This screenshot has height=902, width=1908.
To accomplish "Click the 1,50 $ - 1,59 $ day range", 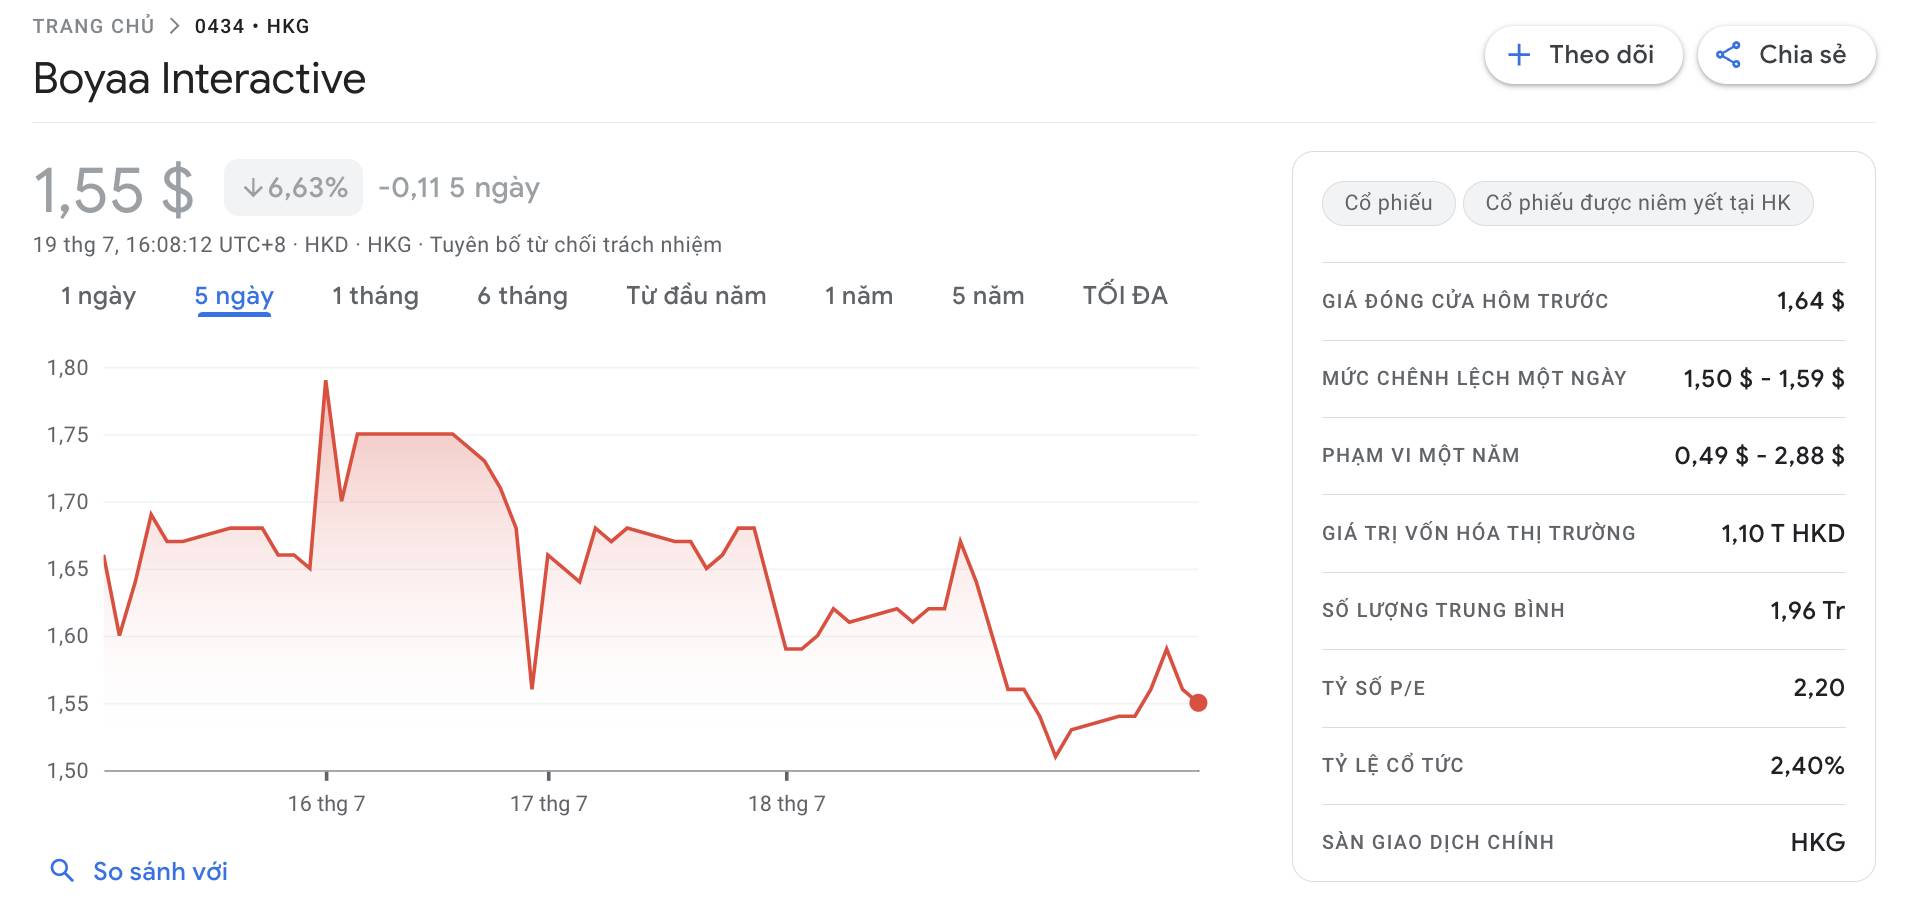I will click(1764, 379).
